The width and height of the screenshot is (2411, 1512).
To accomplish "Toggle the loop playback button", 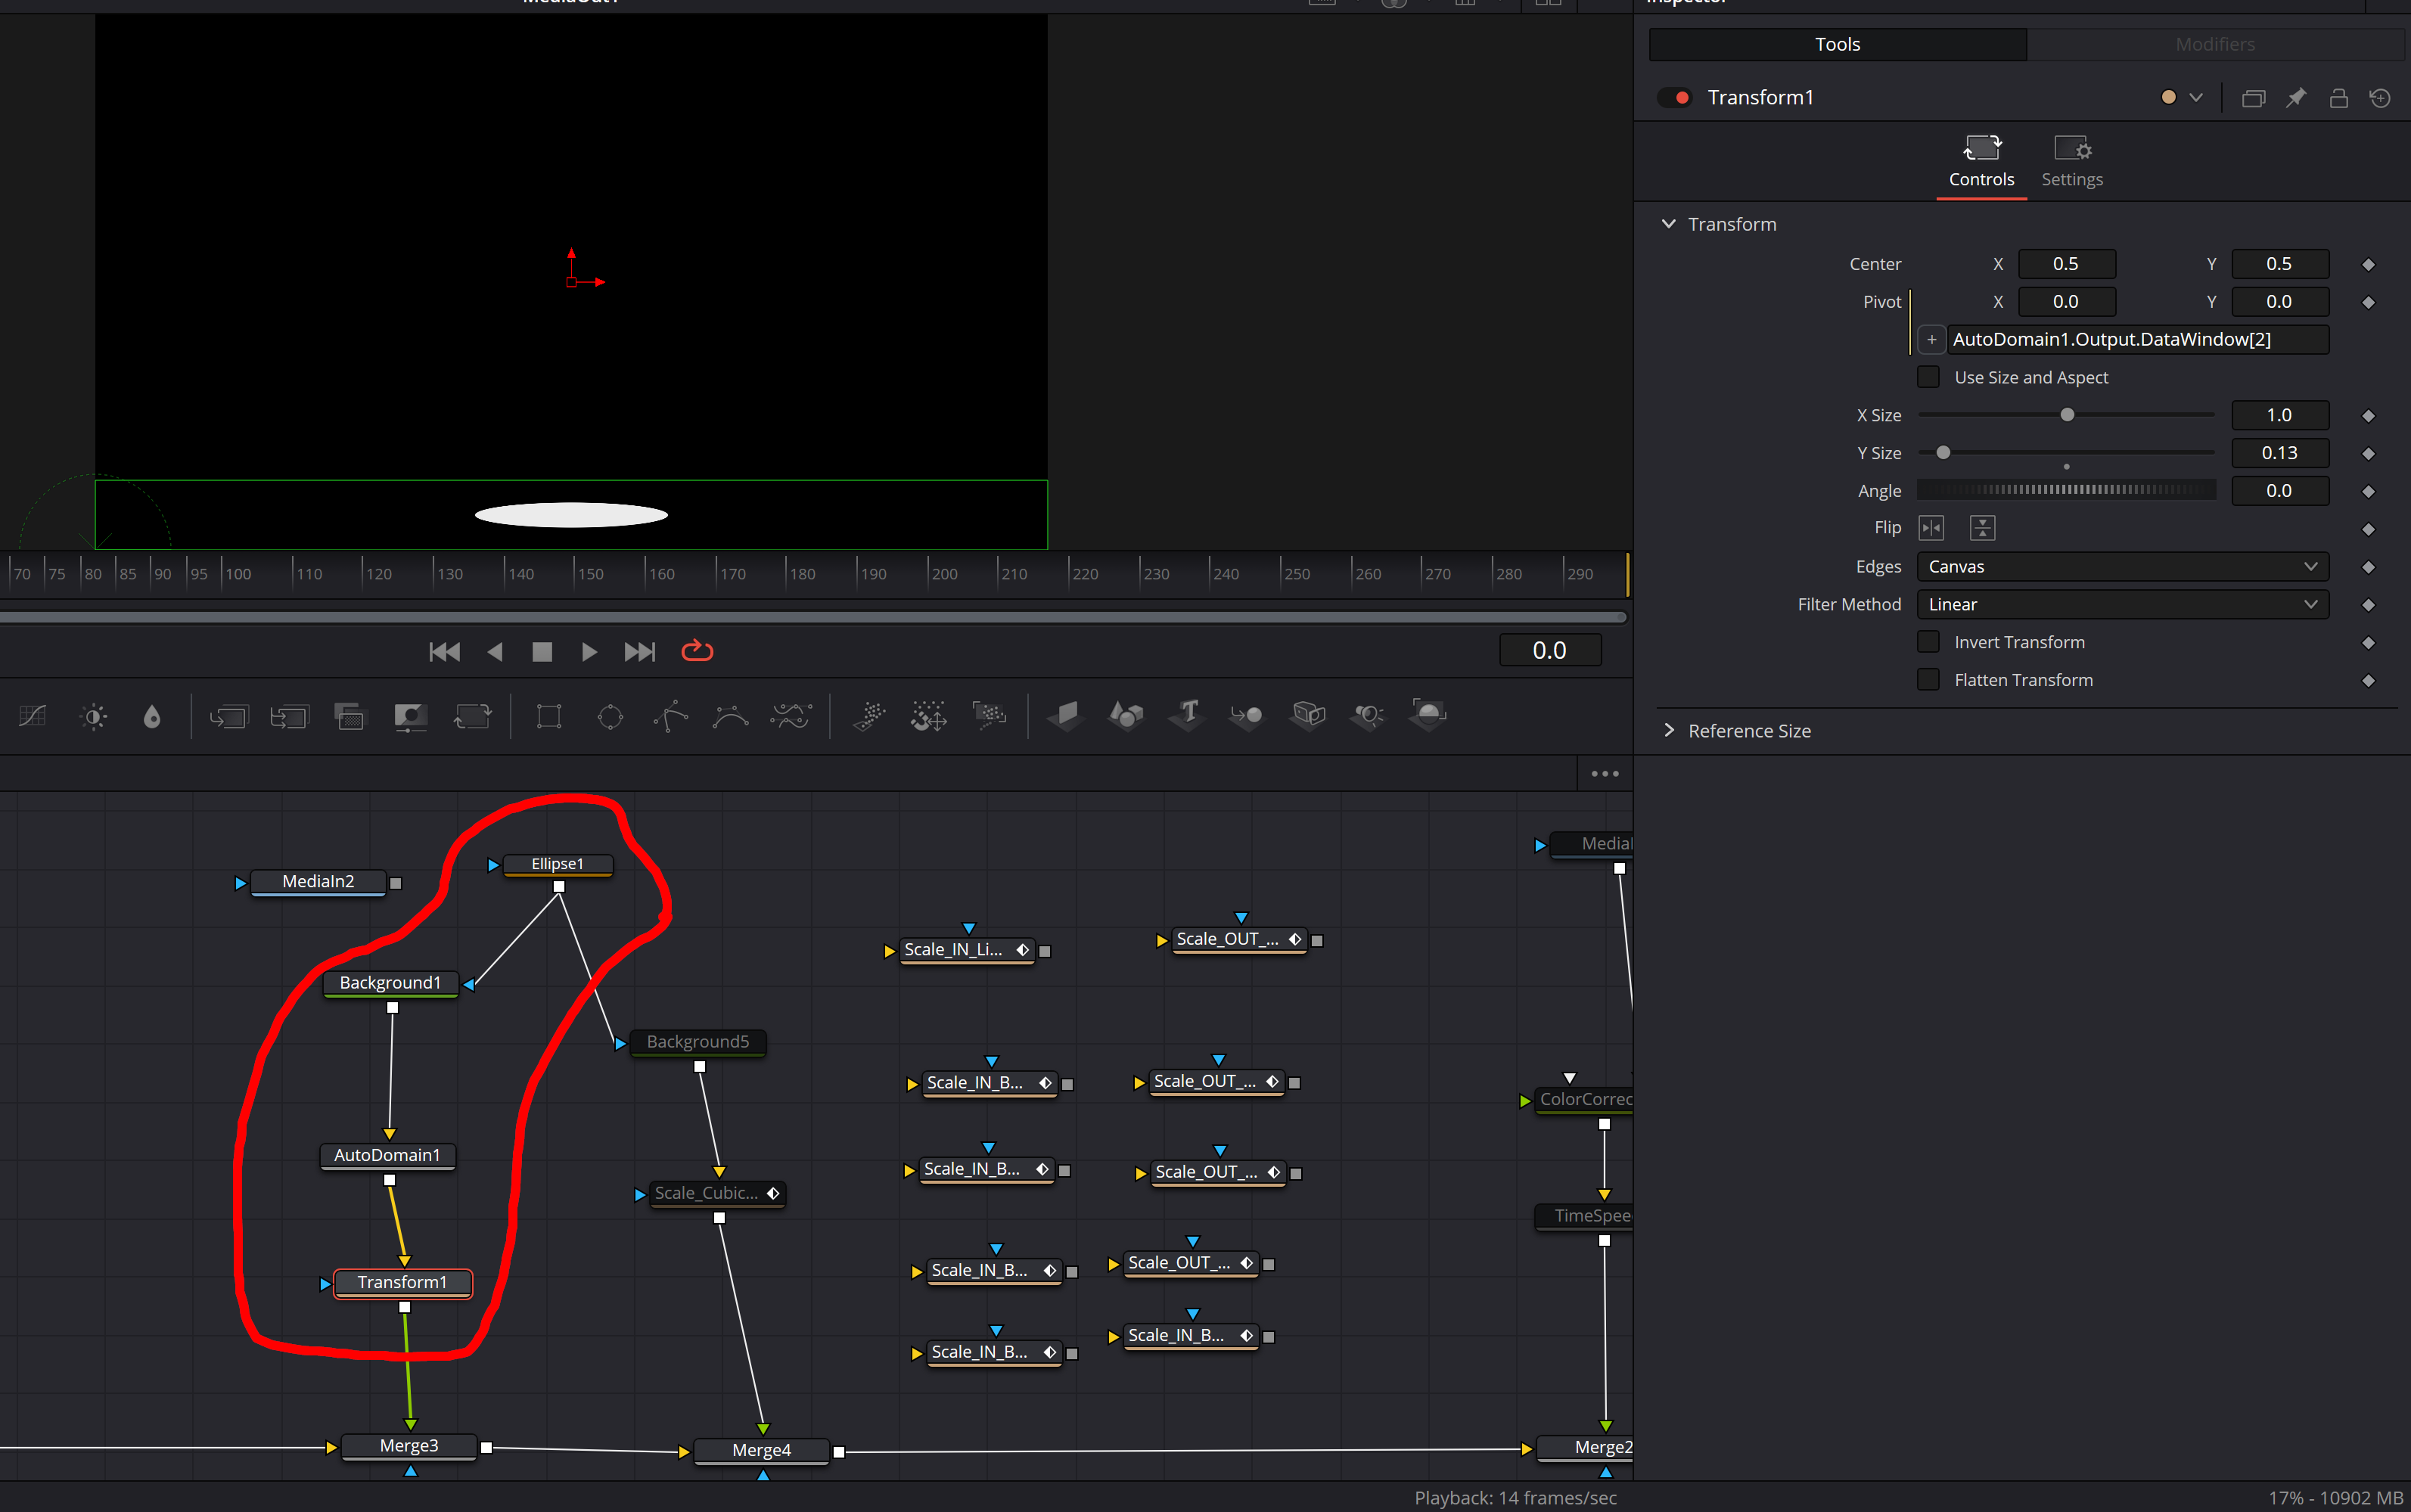I will click(697, 651).
